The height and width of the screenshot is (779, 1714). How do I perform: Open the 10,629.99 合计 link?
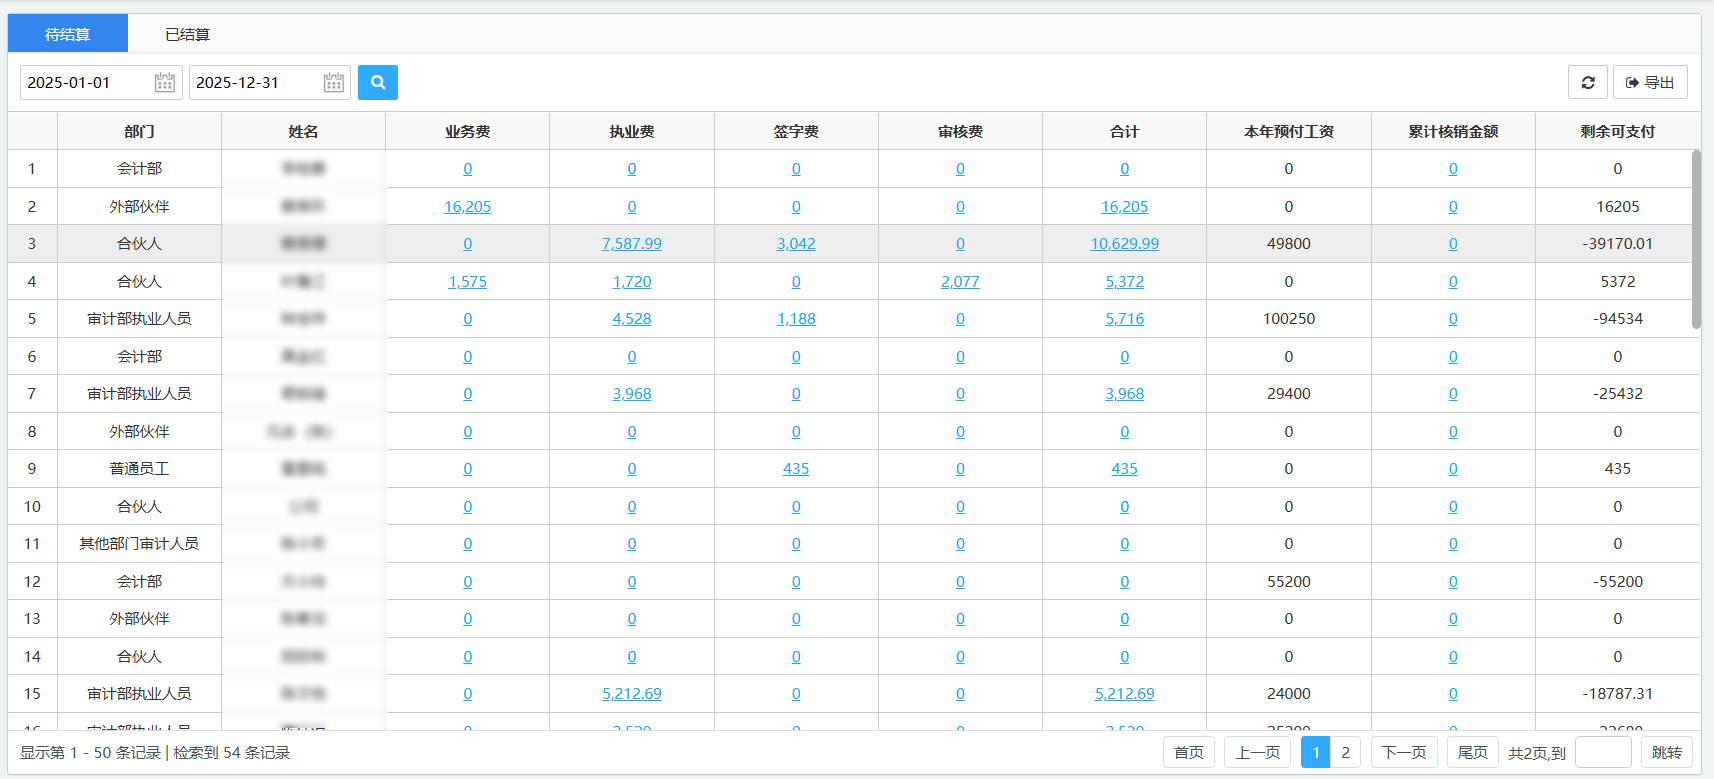(x=1124, y=244)
